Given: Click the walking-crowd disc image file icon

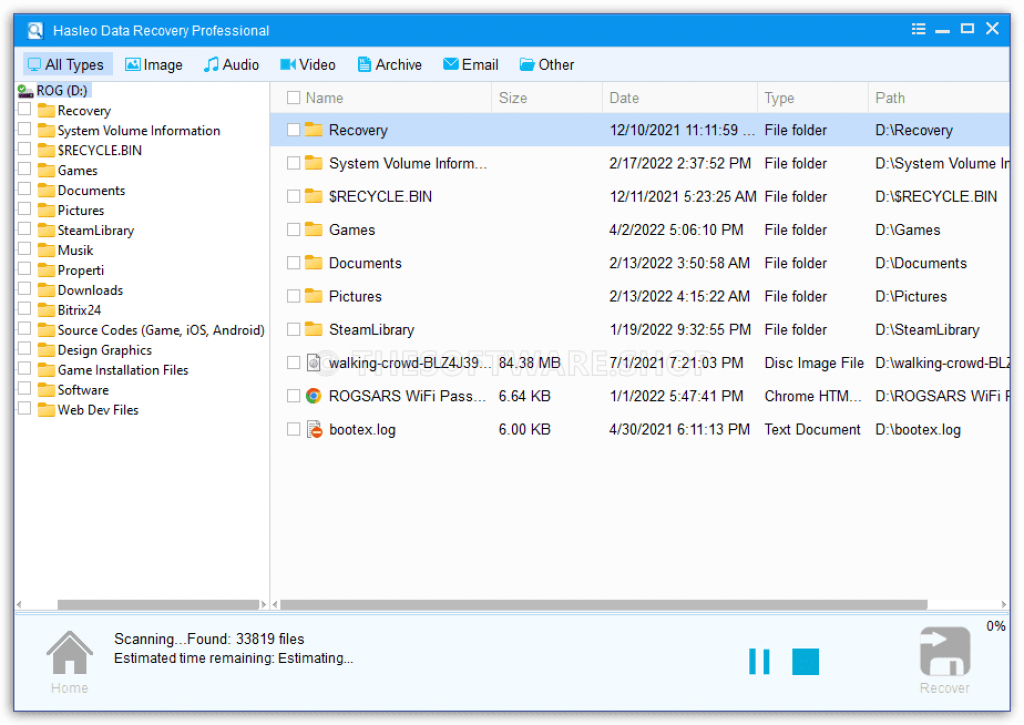Looking at the screenshot, I should 313,362.
